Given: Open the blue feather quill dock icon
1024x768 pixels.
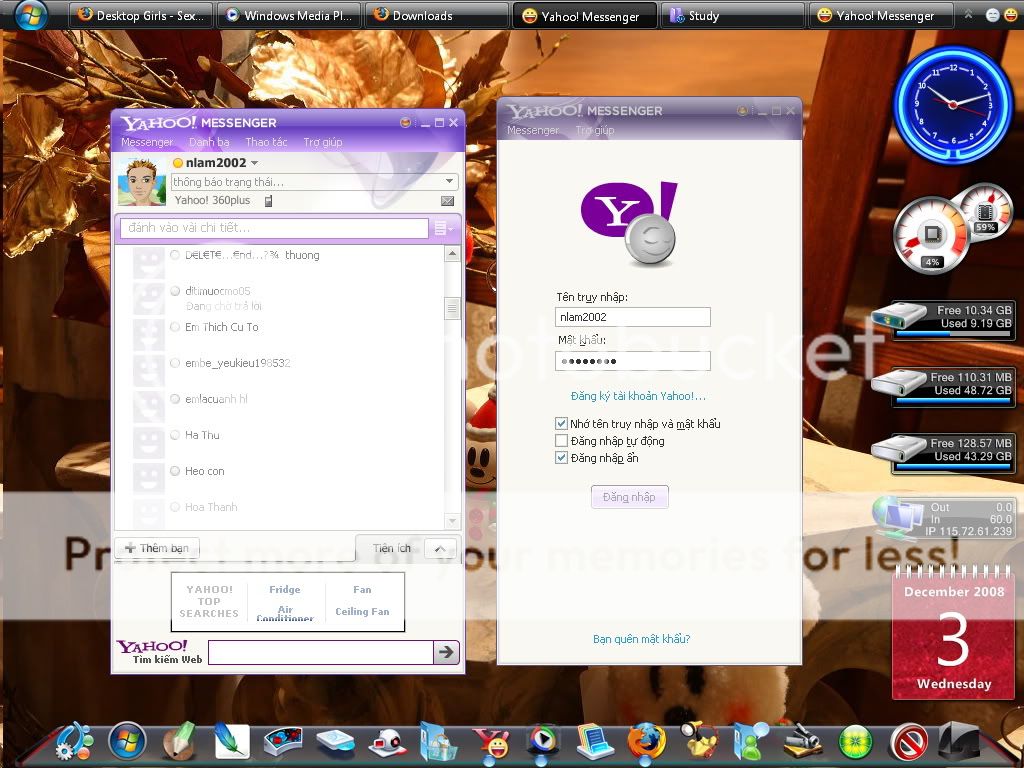Looking at the screenshot, I should pyautogui.click(x=231, y=742).
